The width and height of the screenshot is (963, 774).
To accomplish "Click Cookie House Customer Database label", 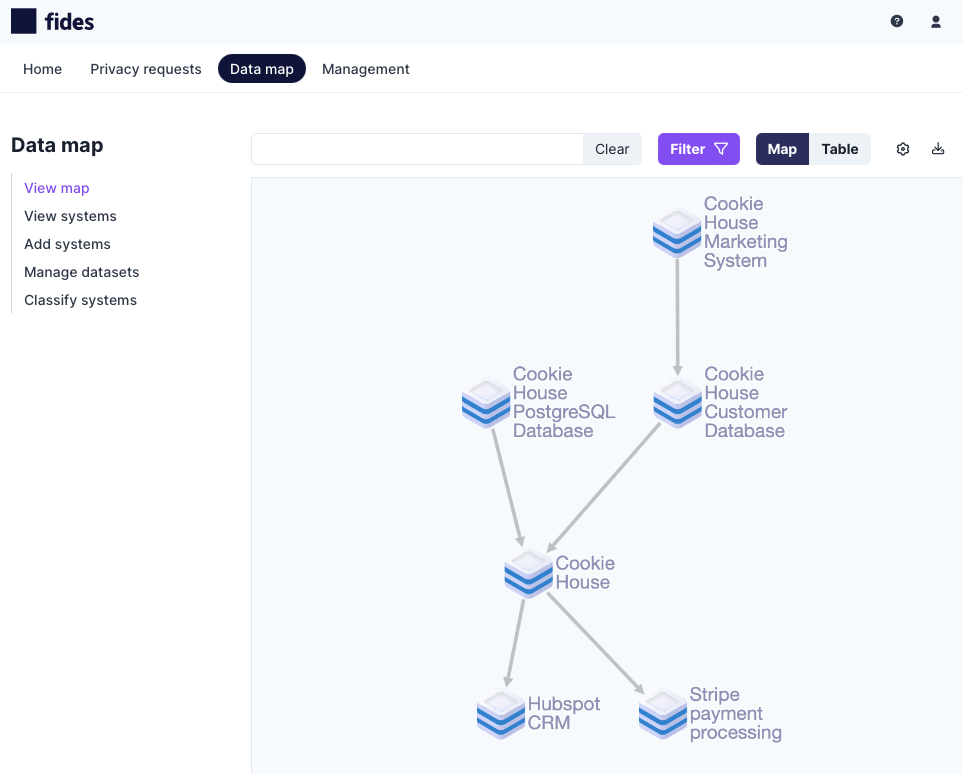I will (746, 402).
